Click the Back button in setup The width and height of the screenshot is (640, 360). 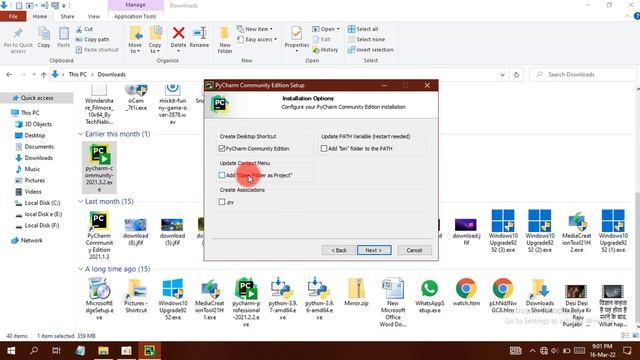[x=338, y=250]
